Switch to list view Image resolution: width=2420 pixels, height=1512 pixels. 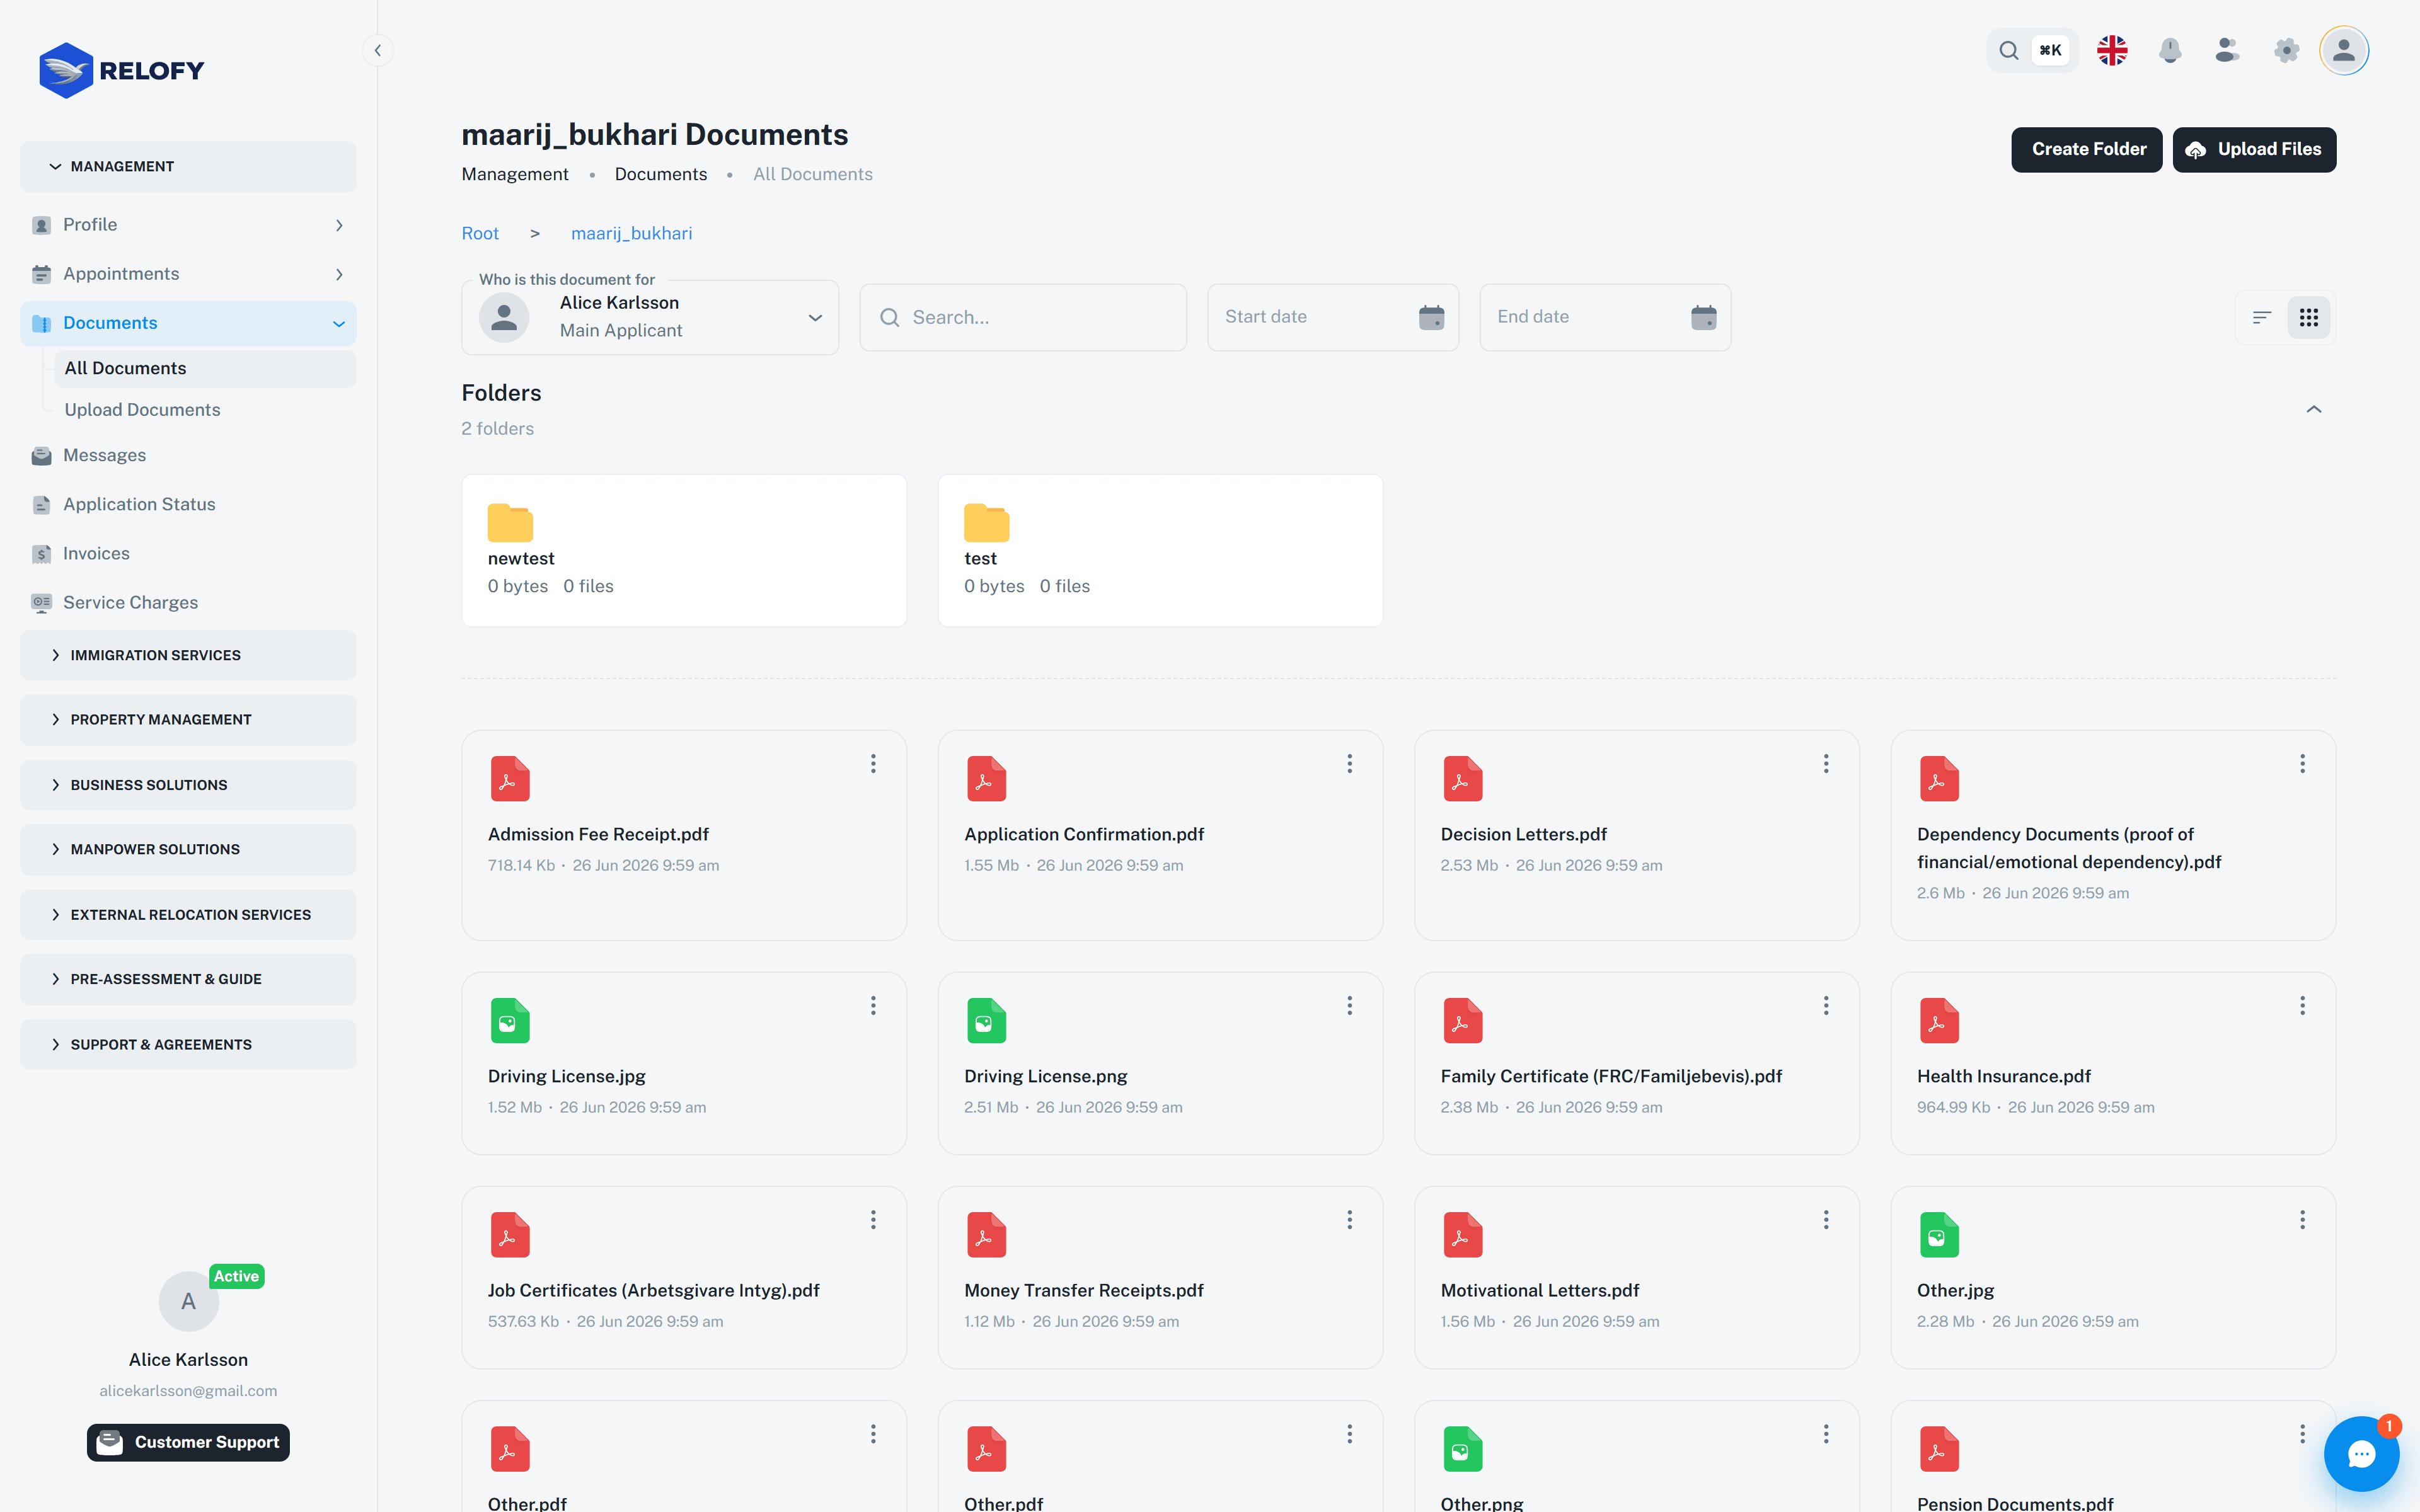(2262, 317)
